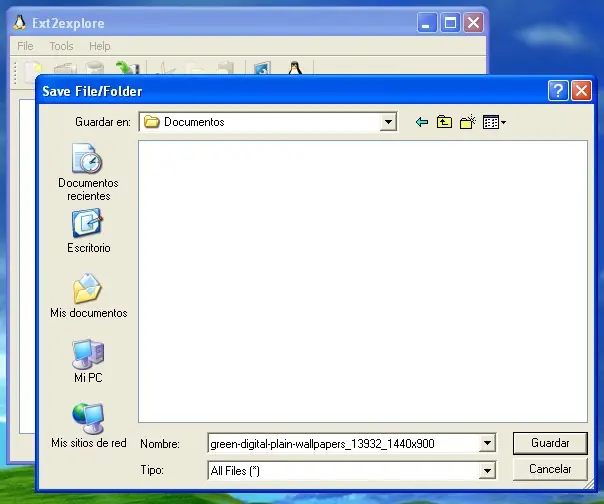
Task: Jump to Escritorio location
Action: coord(88,231)
